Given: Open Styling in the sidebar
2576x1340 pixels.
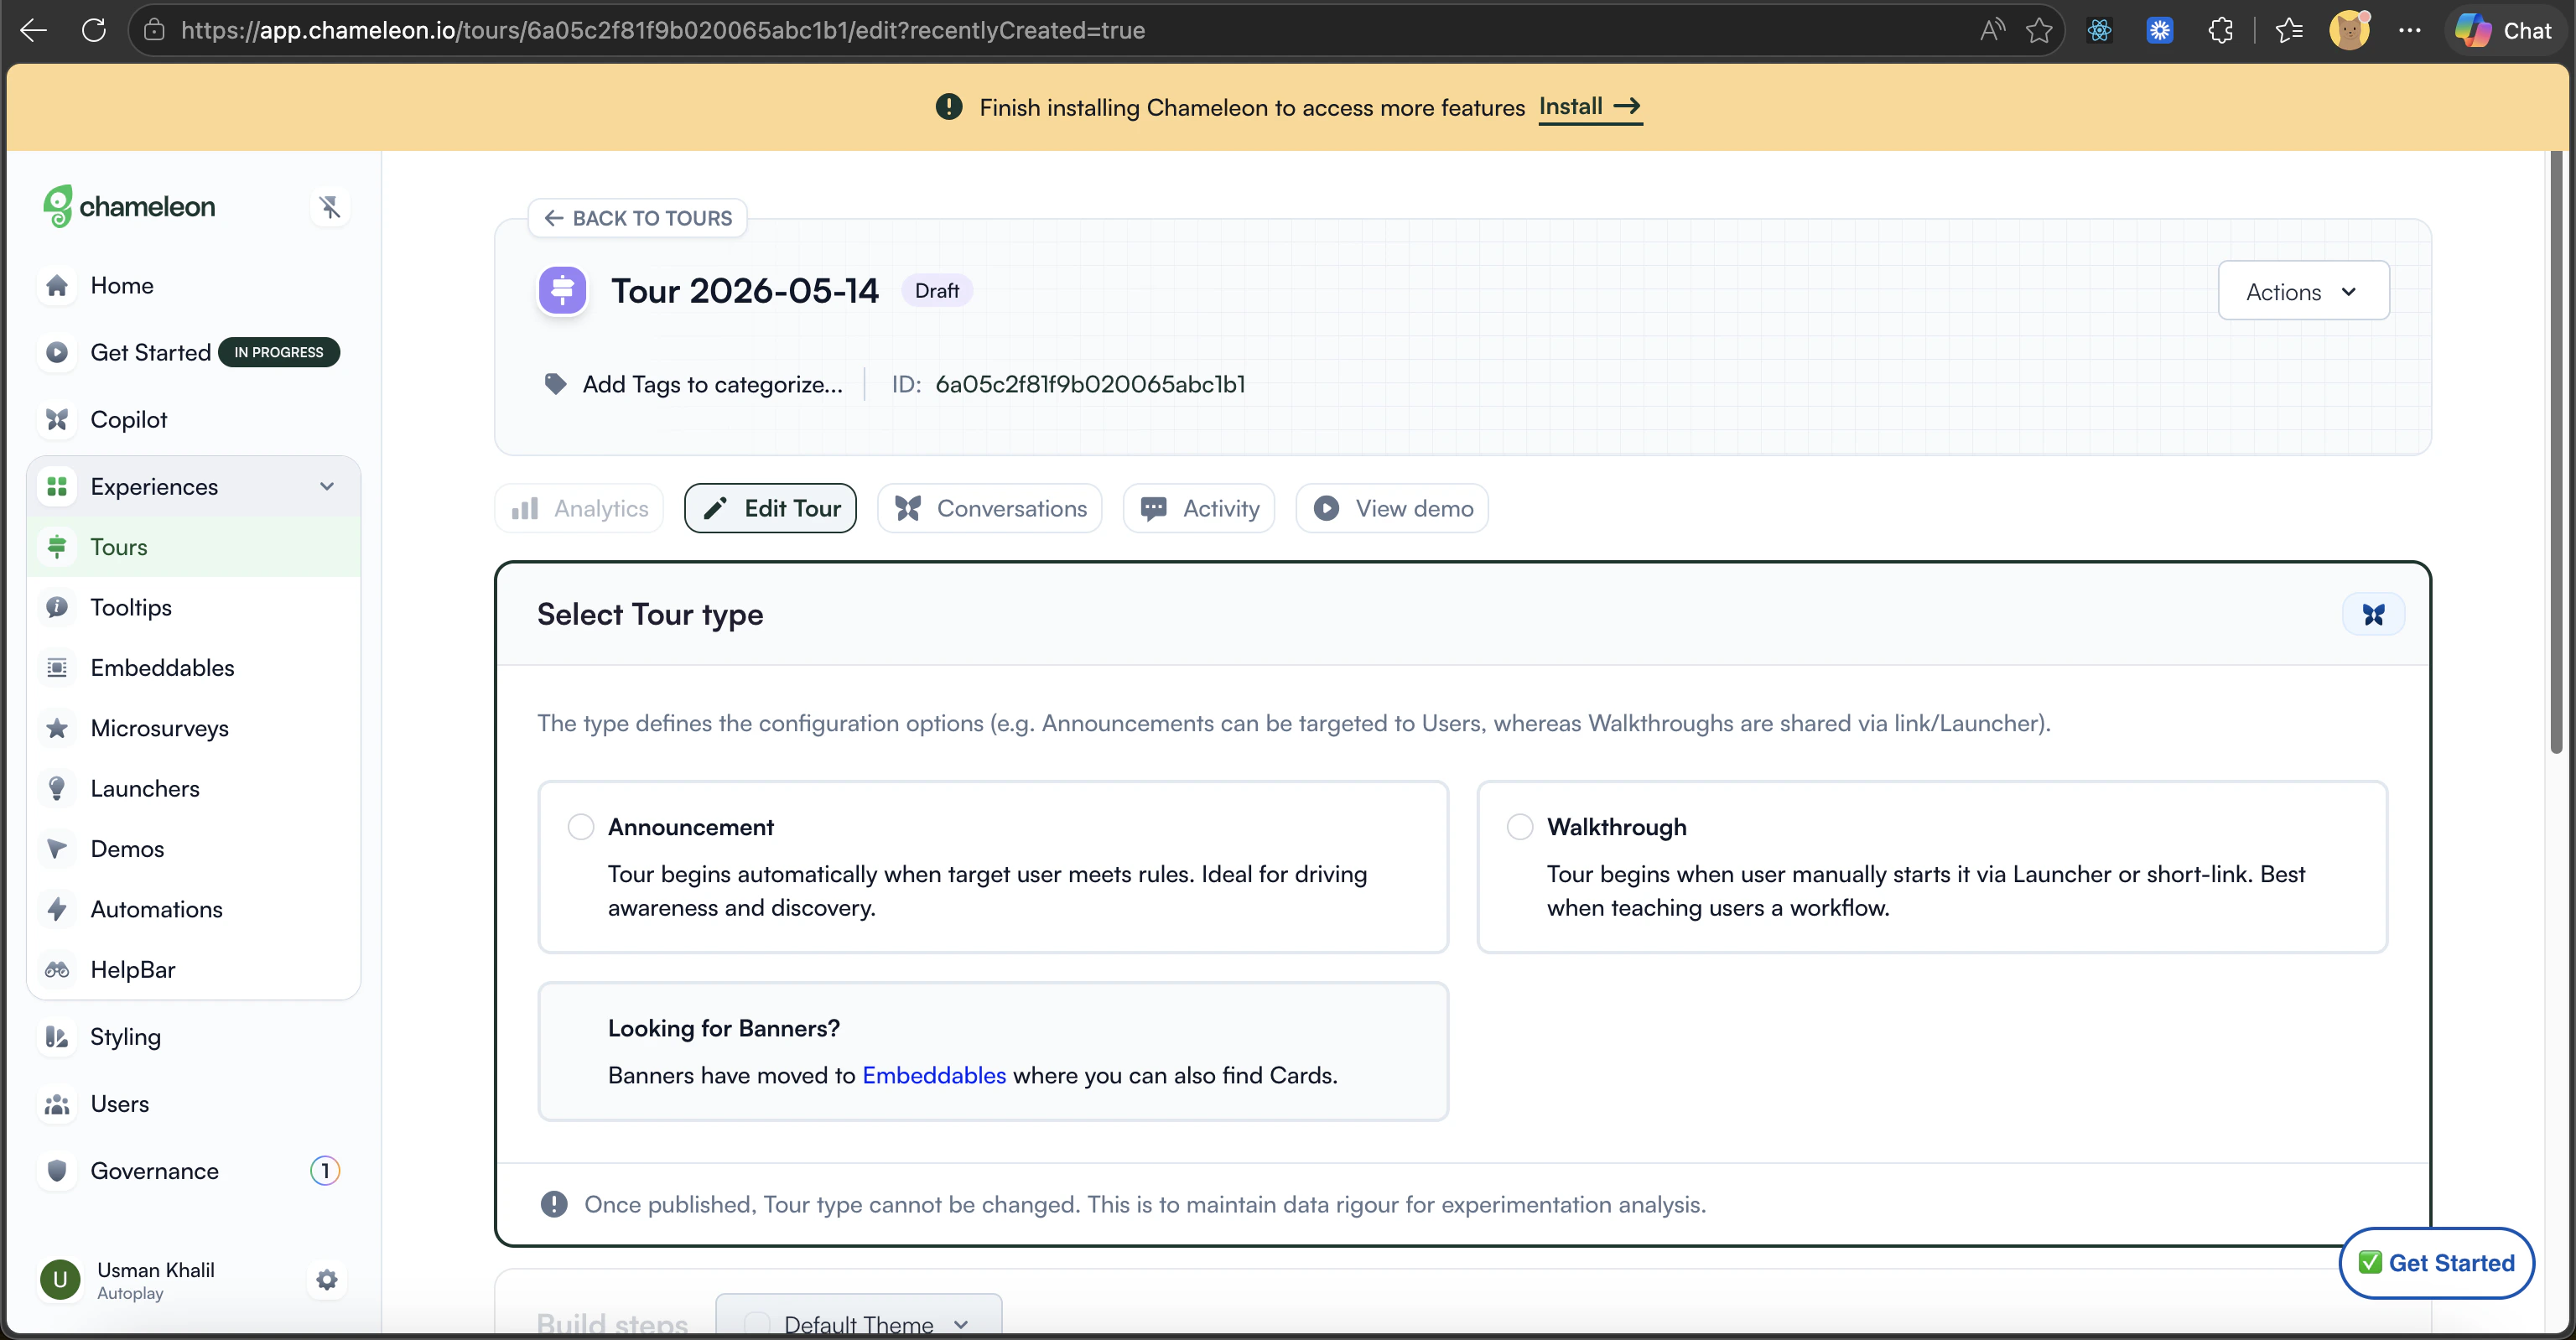Looking at the screenshot, I should [x=125, y=1036].
